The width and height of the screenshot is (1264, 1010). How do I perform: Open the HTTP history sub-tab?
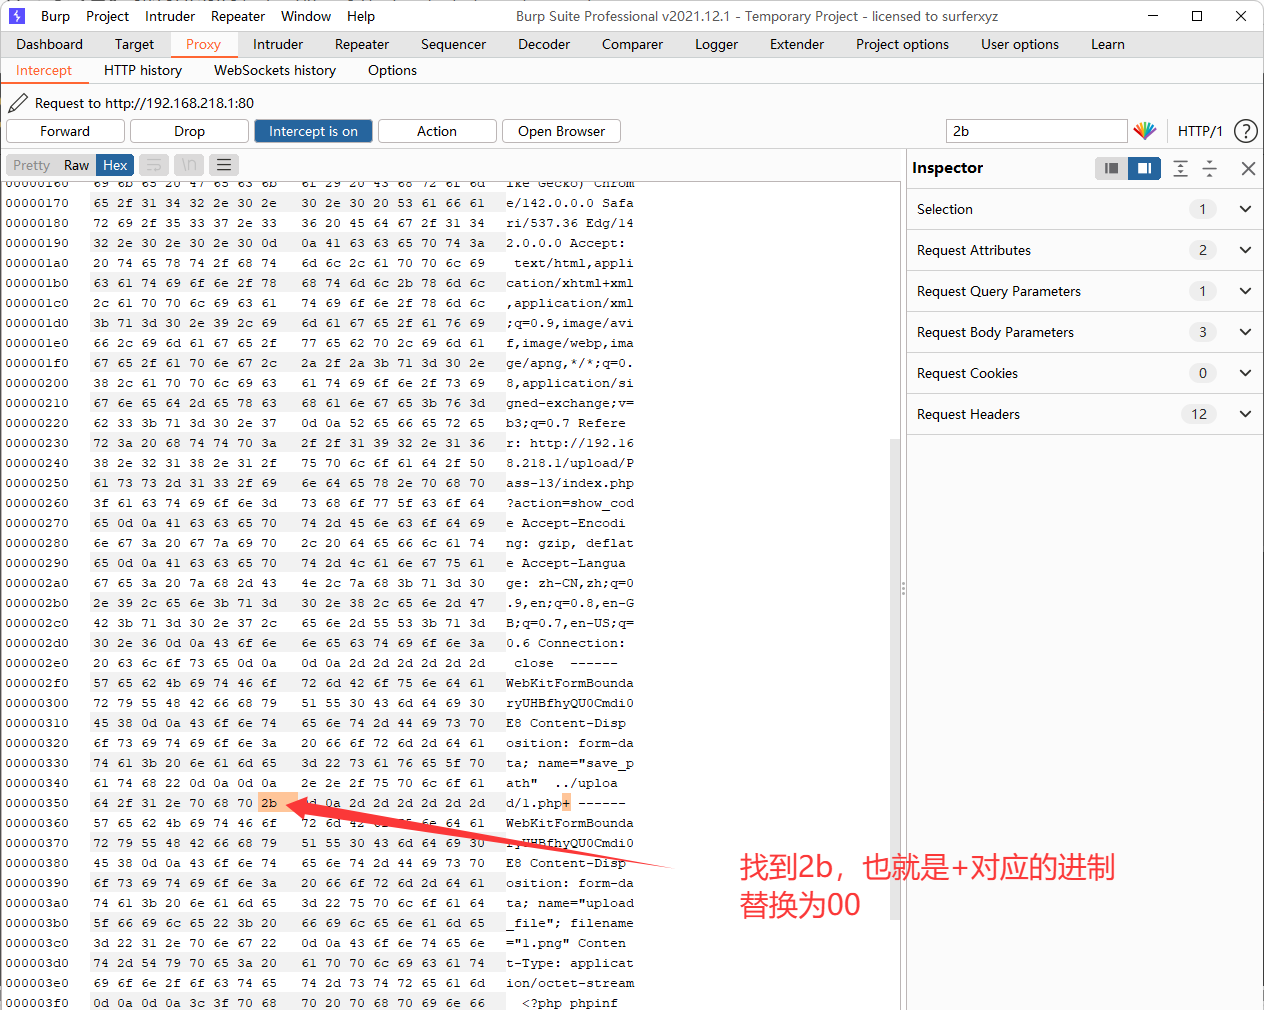143,70
